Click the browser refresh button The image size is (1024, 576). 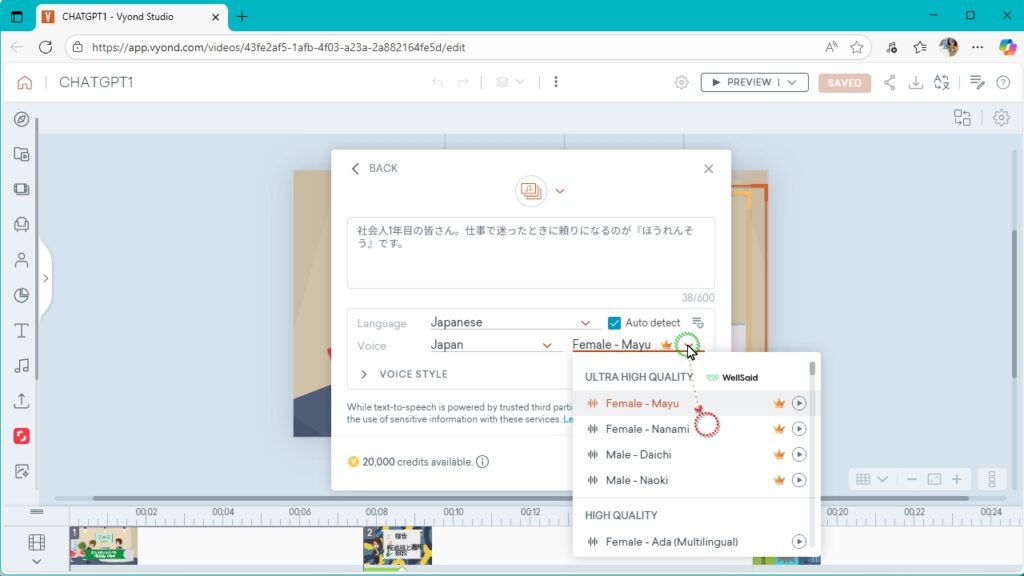[x=45, y=47]
